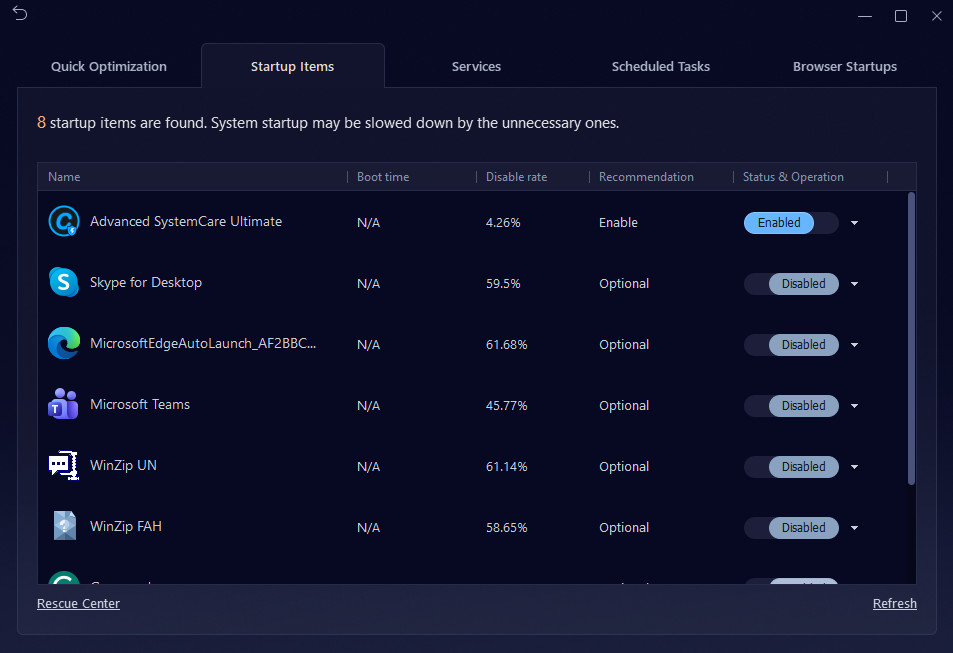The width and height of the screenshot is (953, 653).
Task: Click the WinZip FAH icon
Action: click(64, 526)
